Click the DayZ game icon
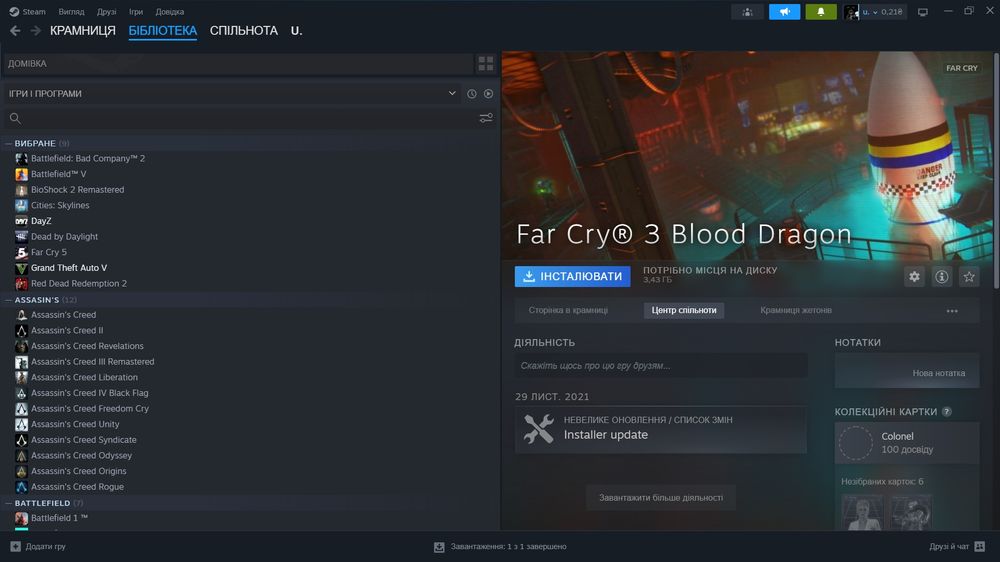This screenshot has width=1000, height=562. tap(21, 221)
